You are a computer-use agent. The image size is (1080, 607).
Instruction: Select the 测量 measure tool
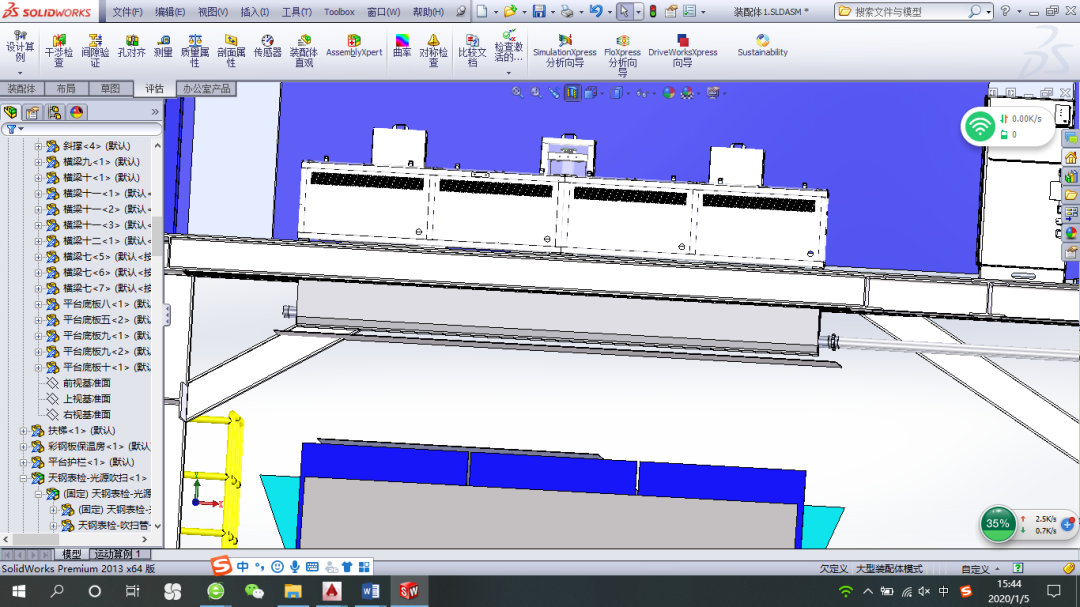(163, 45)
